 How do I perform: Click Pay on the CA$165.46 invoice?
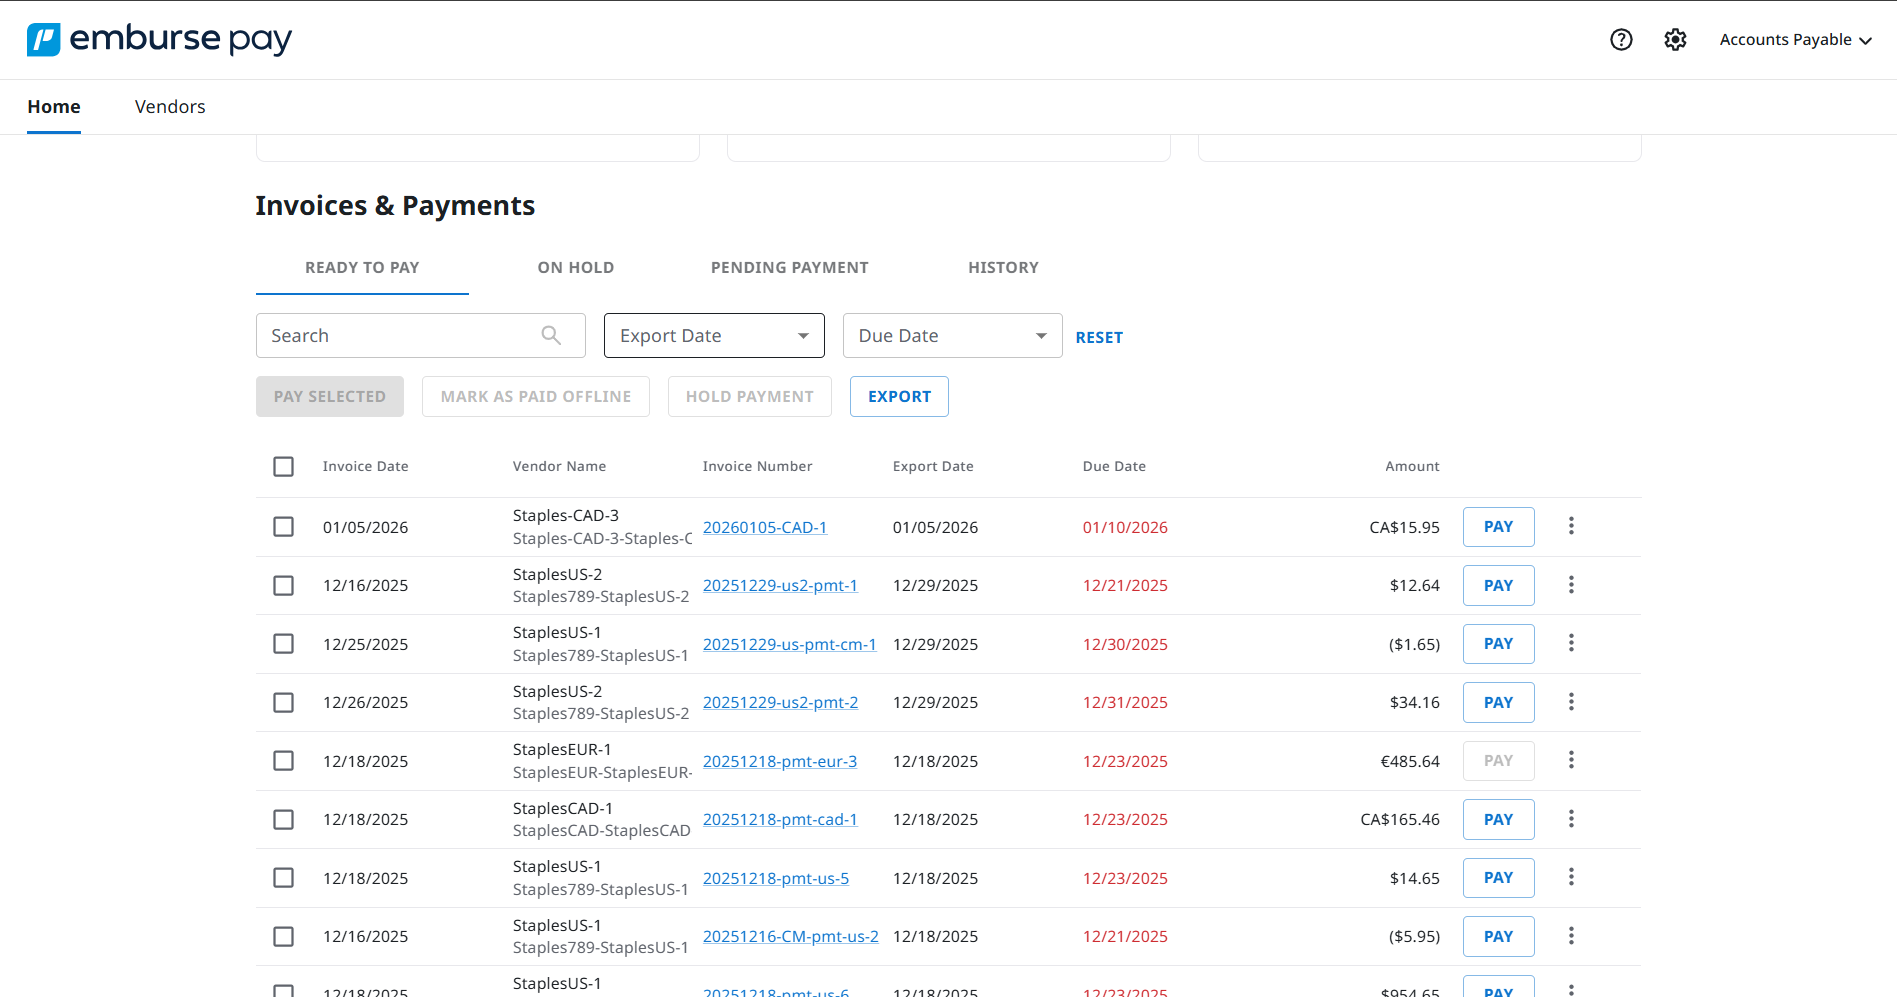click(1498, 819)
